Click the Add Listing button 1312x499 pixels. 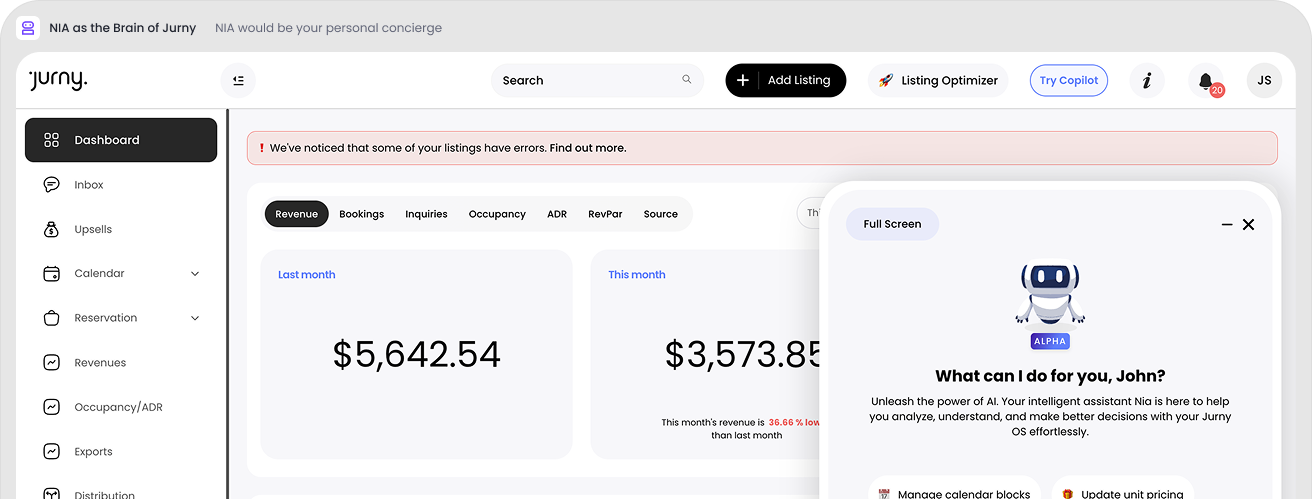click(x=785, y=81)
